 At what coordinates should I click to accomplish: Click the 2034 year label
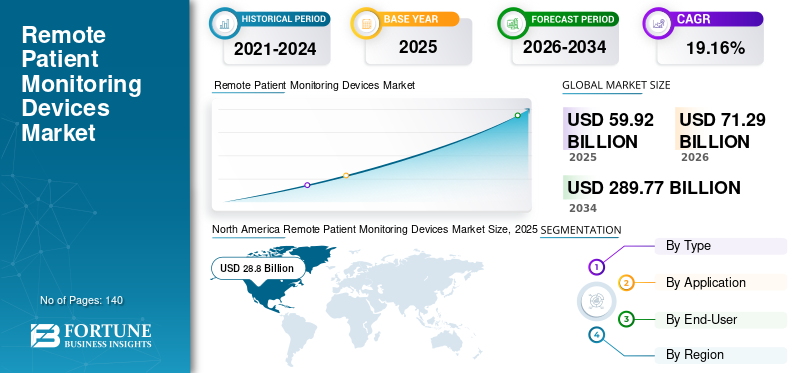point(583,208)
